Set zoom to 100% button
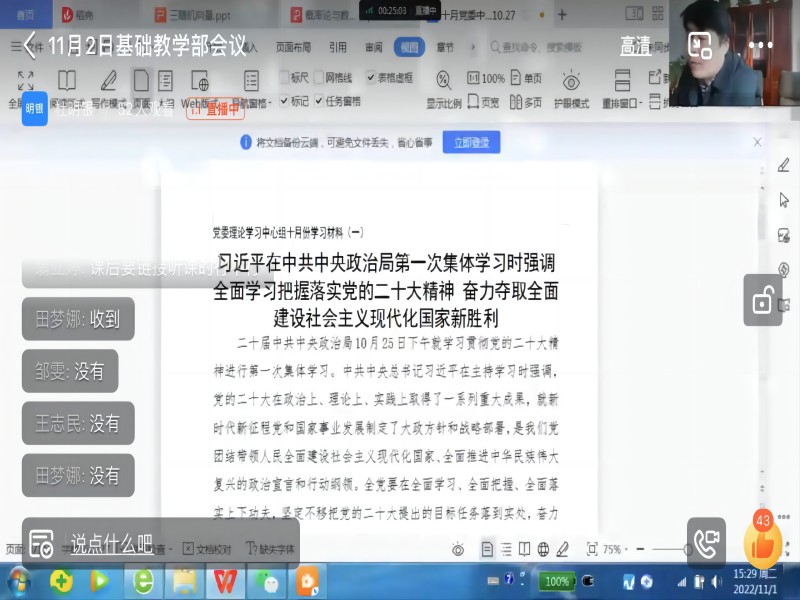Screen dimensions: 800x600 tap(486, 78)
